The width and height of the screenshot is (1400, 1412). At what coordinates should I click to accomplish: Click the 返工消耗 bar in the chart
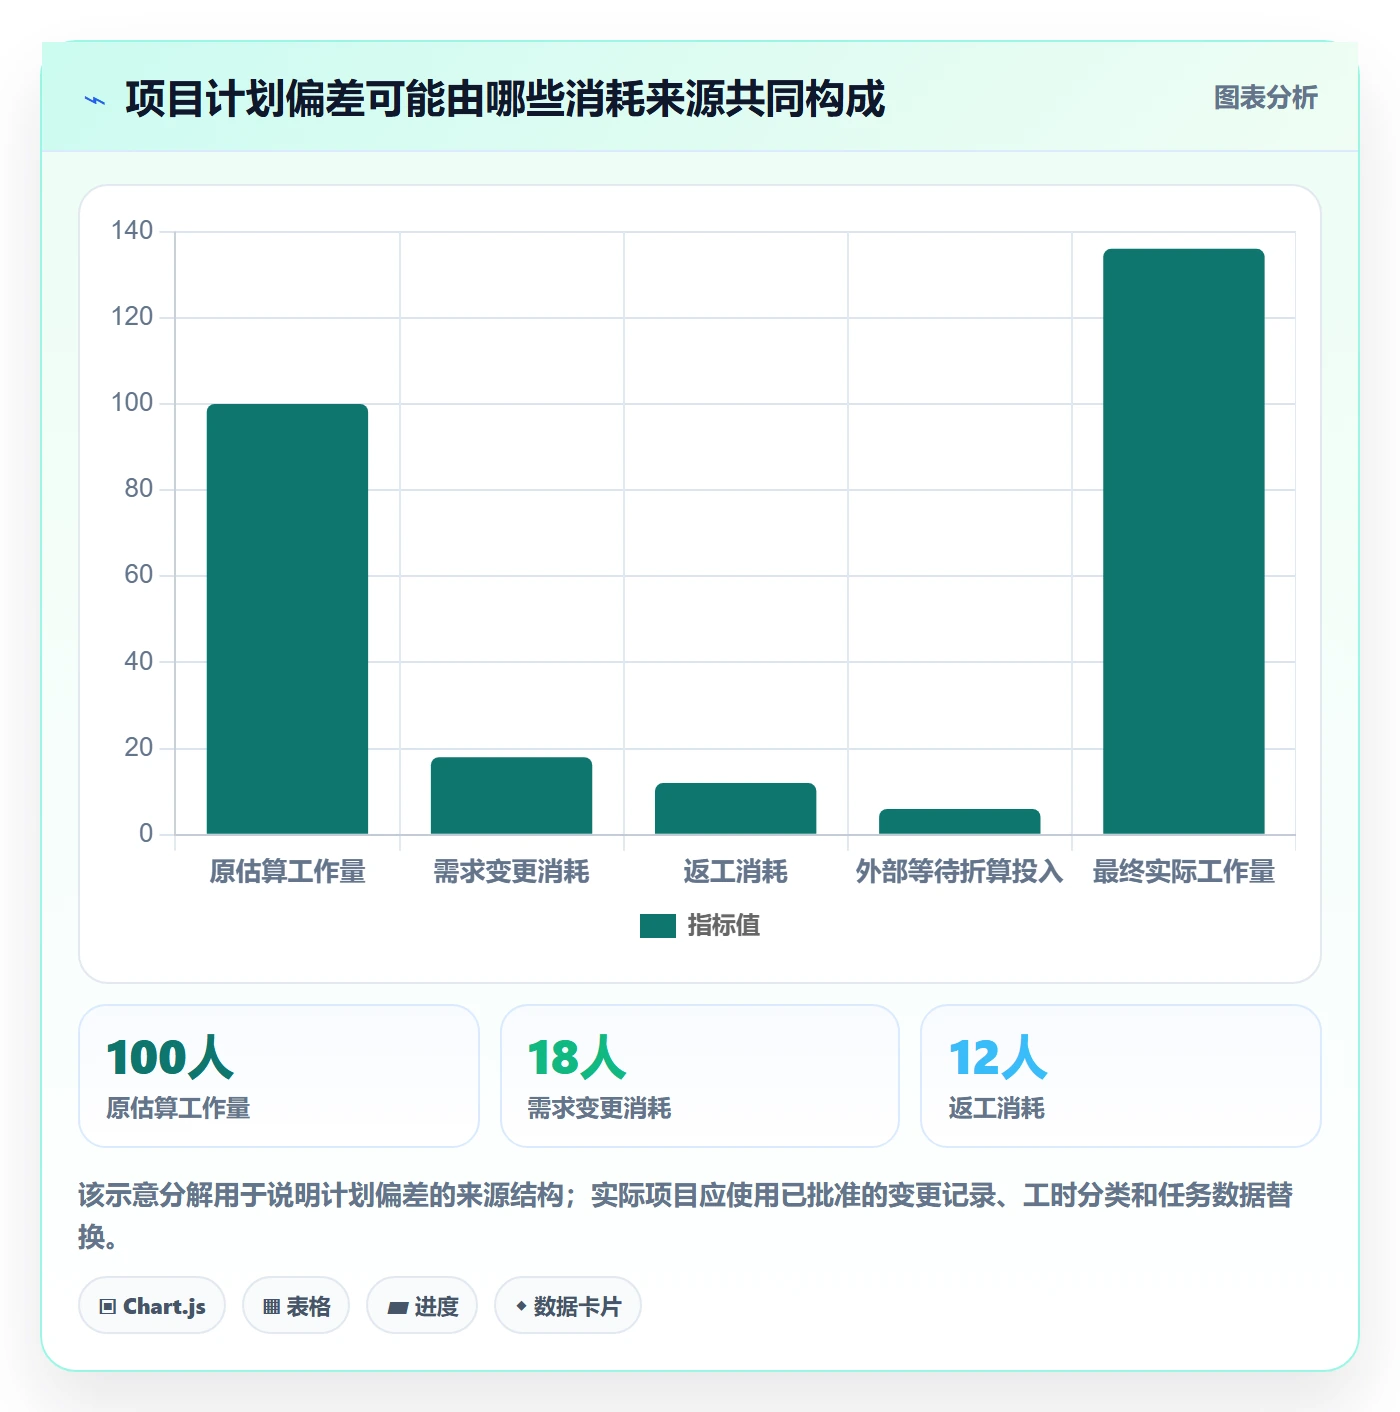(x=735, y=809)
